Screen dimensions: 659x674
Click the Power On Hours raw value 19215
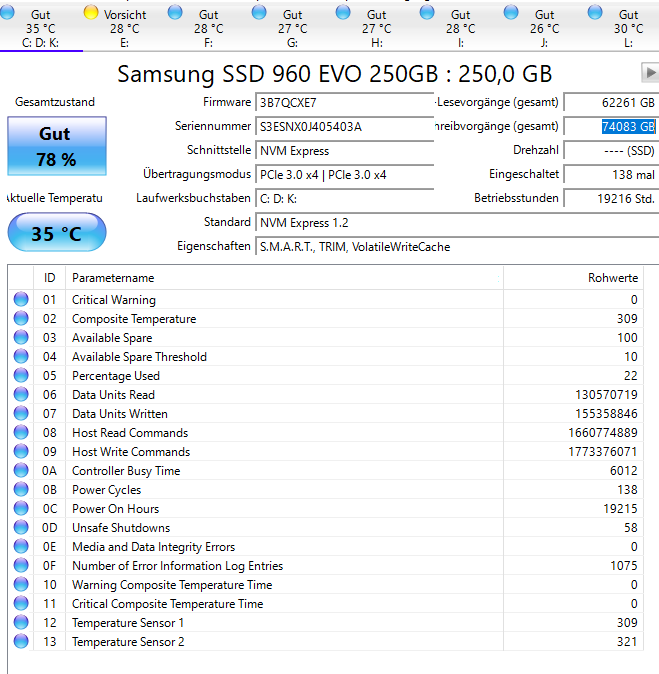tap(620, 509)
